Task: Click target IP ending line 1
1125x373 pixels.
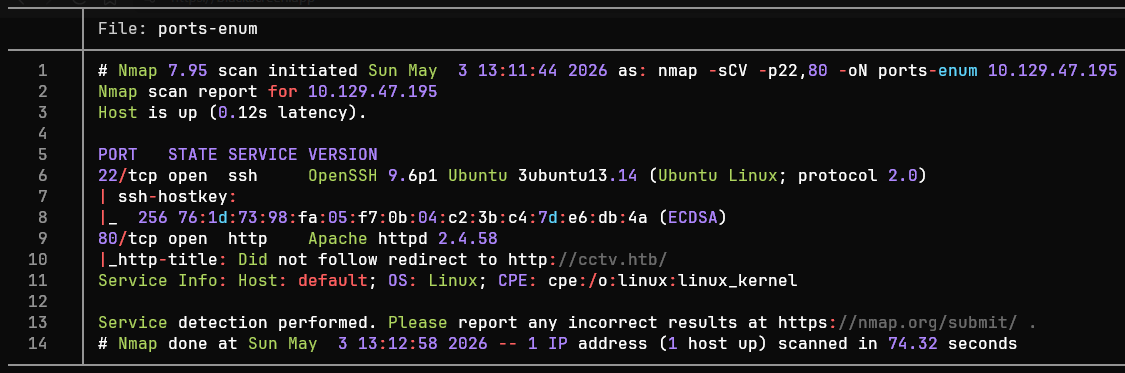Action: tap(1052, 71)
